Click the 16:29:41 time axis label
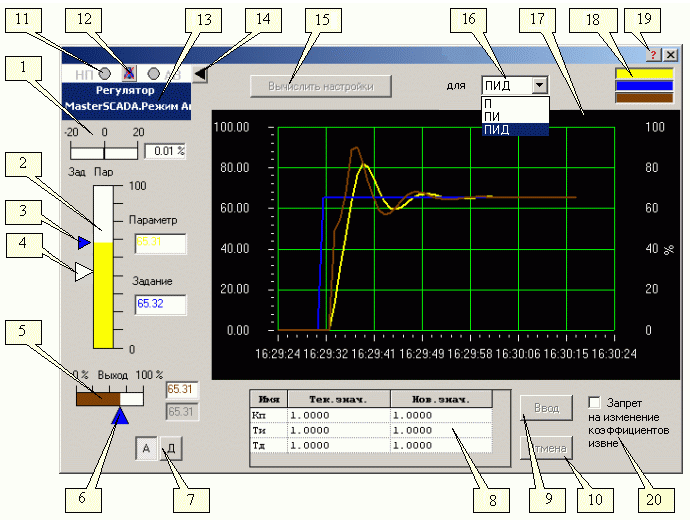This screenshot has width=690, height=521. tap(373, 354)
